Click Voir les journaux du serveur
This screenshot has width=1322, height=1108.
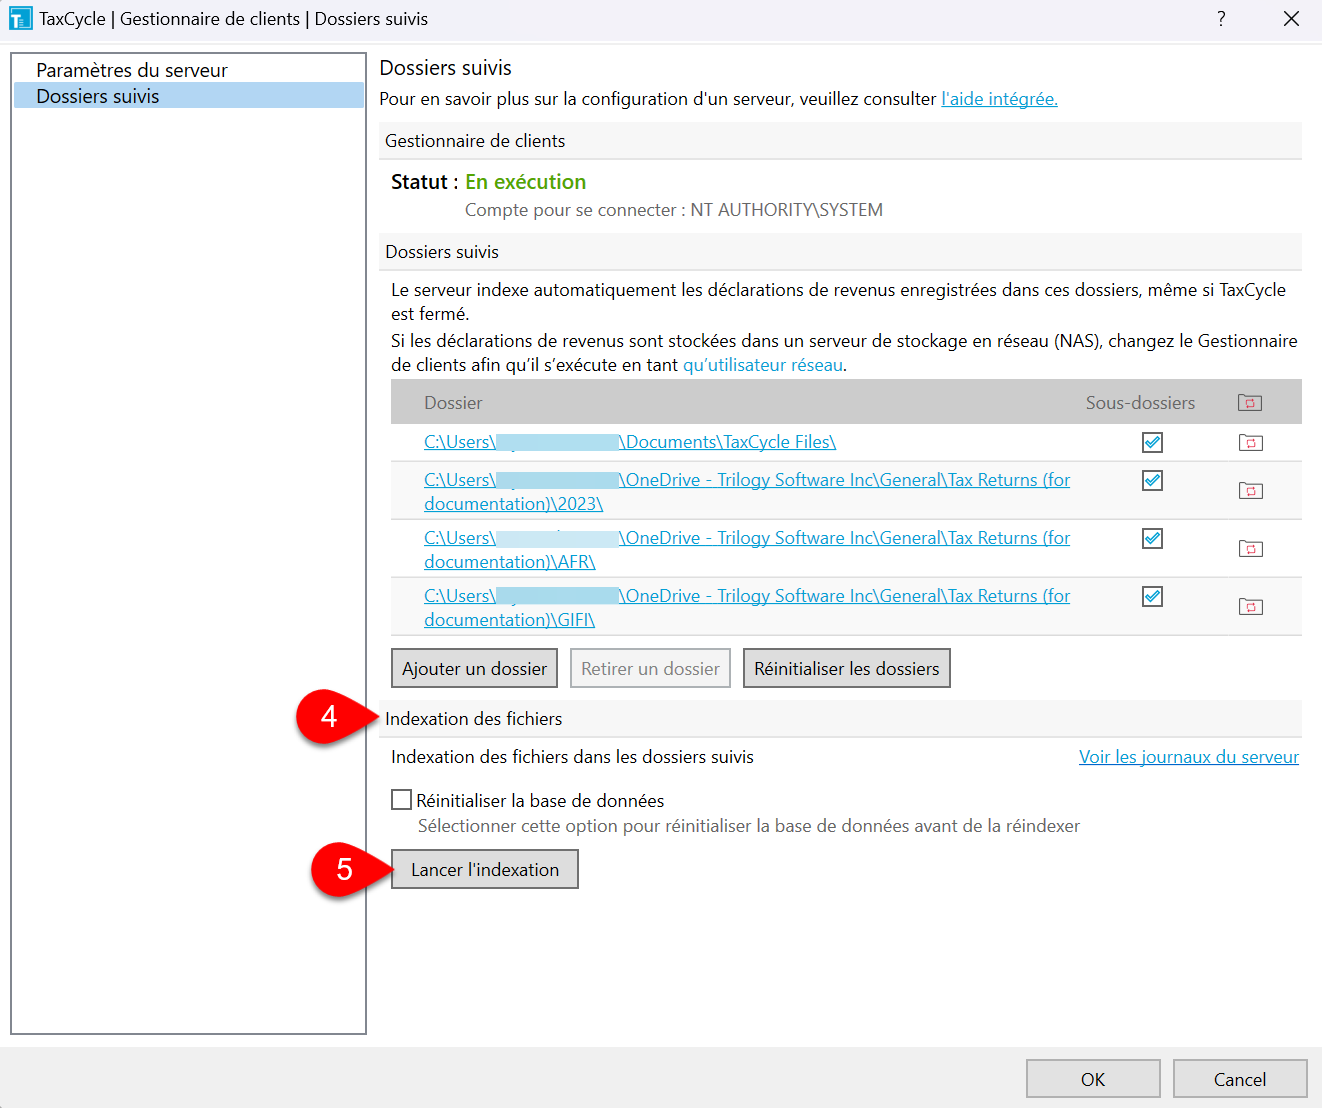pyautogui.click(x=1189, y=757)
